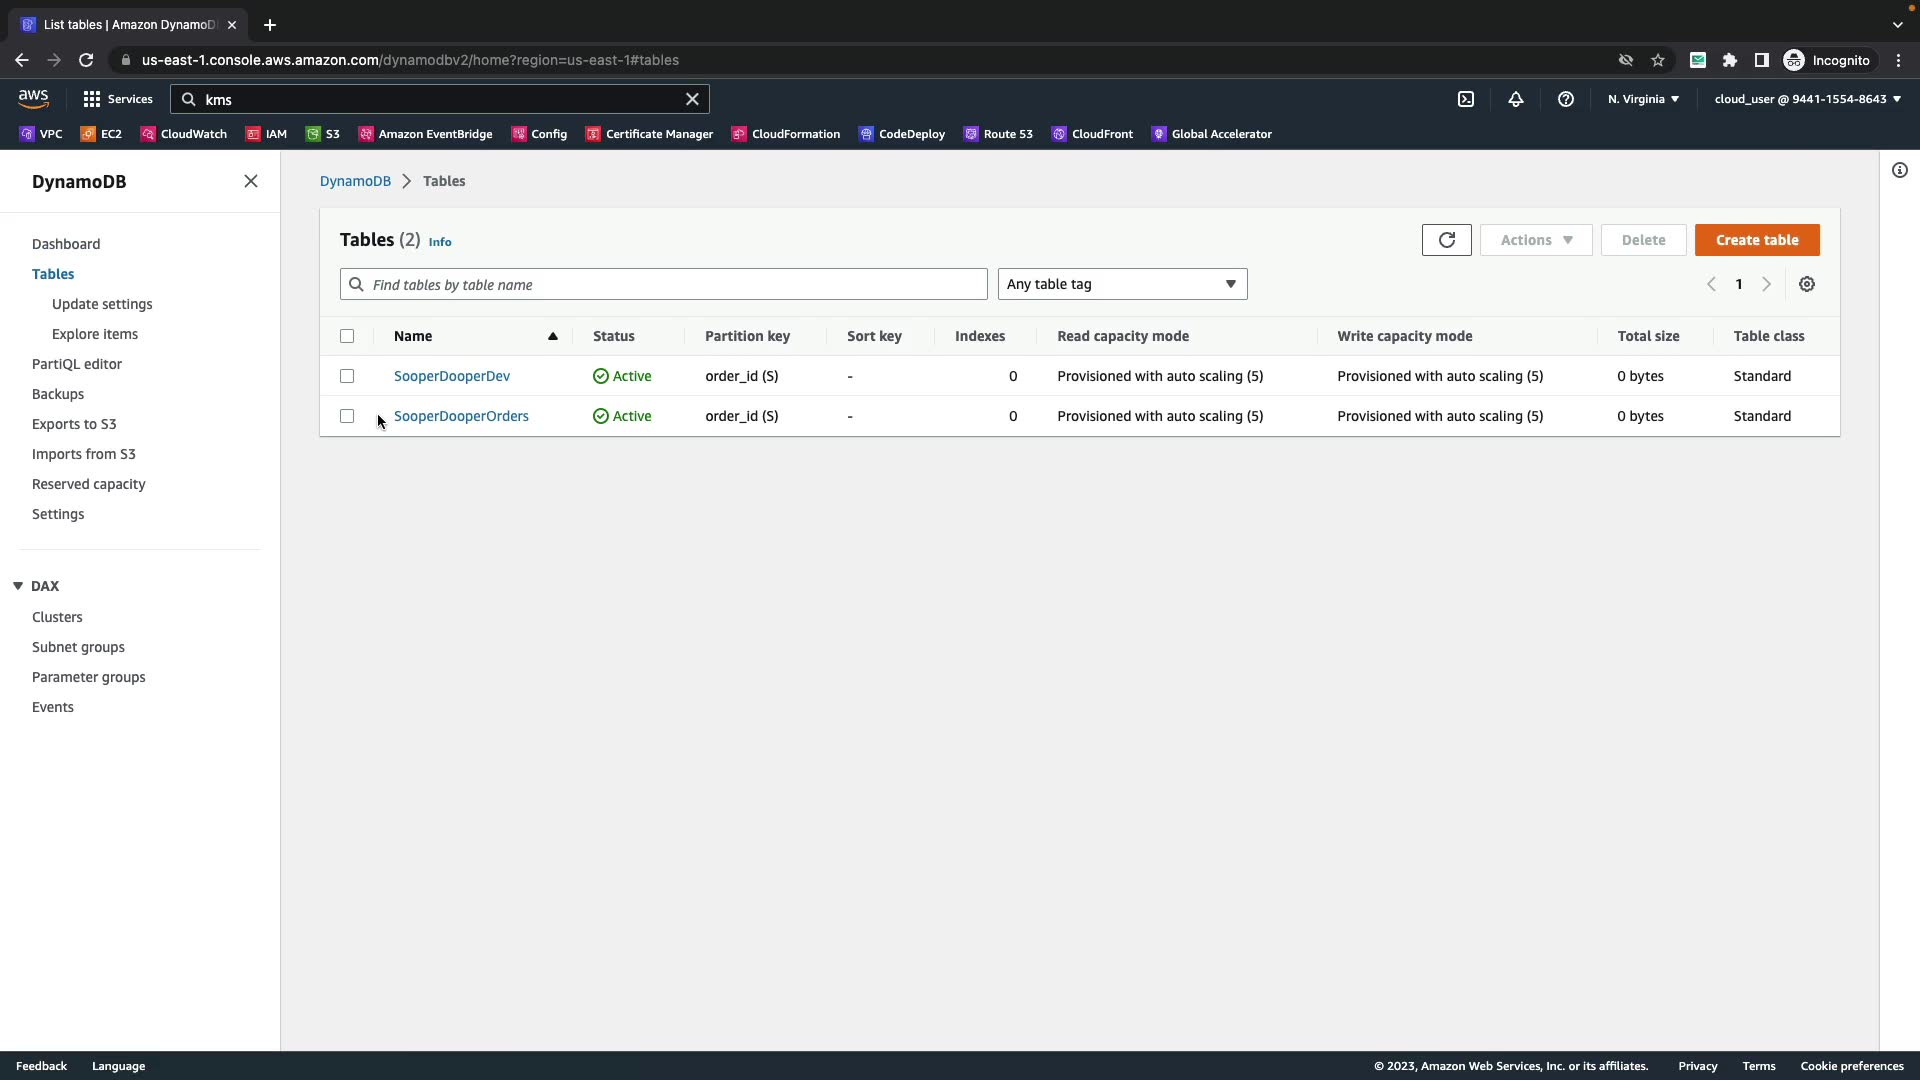1920x1080 pixels.
Task: Close the DynamoDB navigation sidebar
Action: [x=251, y=181]
